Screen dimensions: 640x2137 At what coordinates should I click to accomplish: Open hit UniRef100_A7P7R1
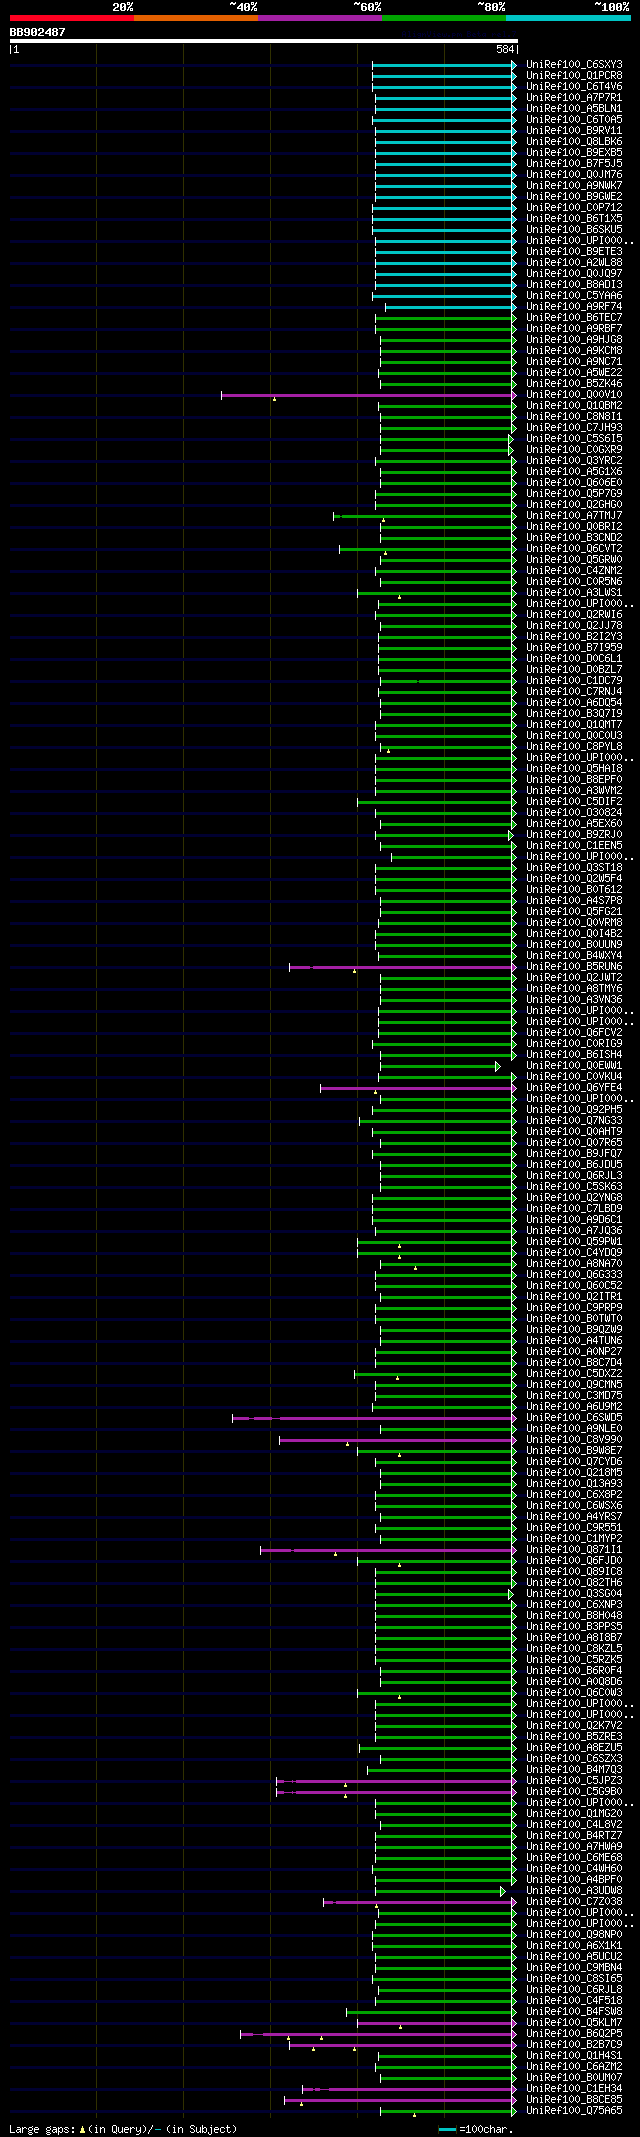[574, 97]
